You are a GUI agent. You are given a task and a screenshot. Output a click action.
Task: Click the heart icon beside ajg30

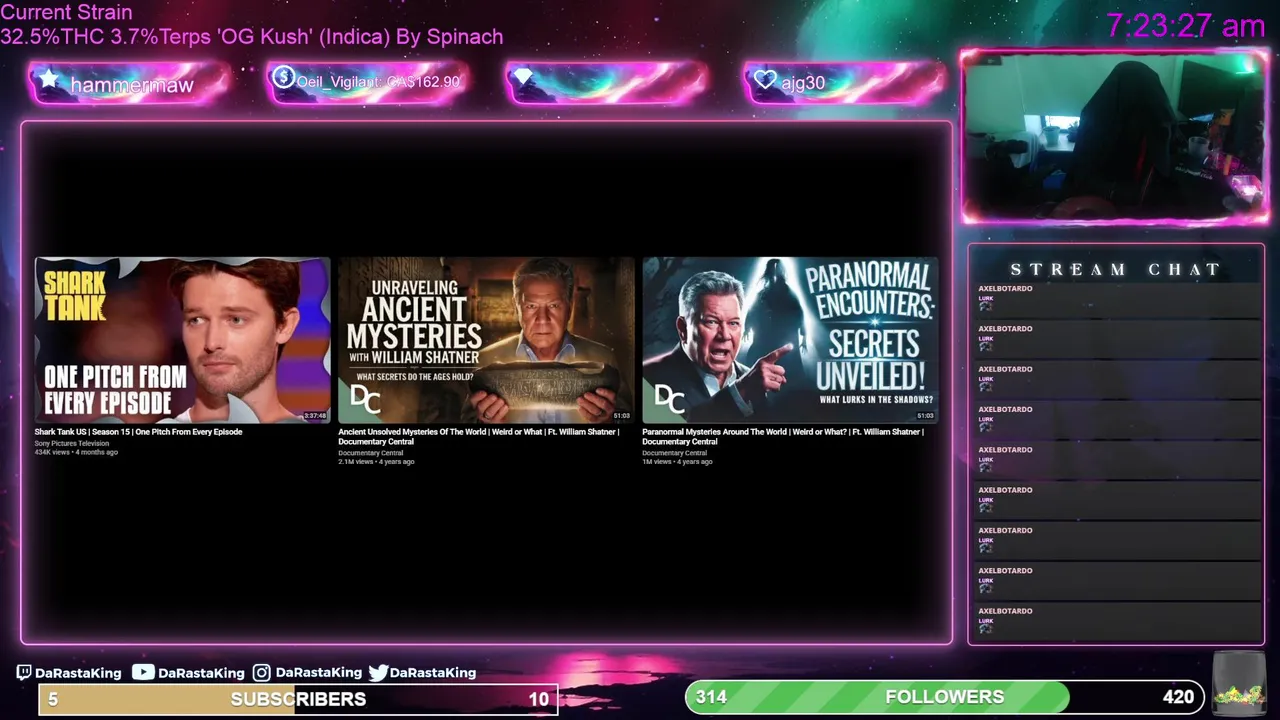tap(765, 80)
